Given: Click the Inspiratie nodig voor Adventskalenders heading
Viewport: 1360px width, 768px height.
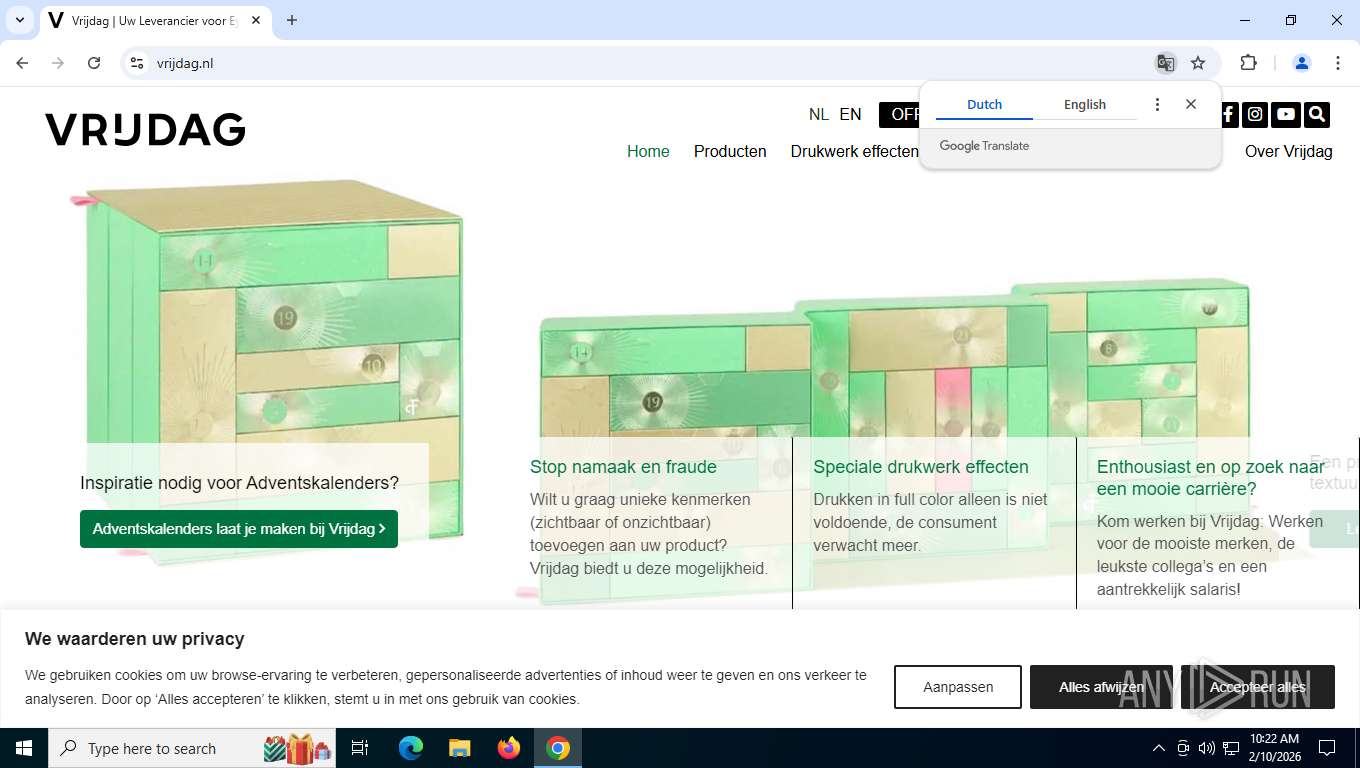Looking at the screenshot, I should (x=239, y=483).
